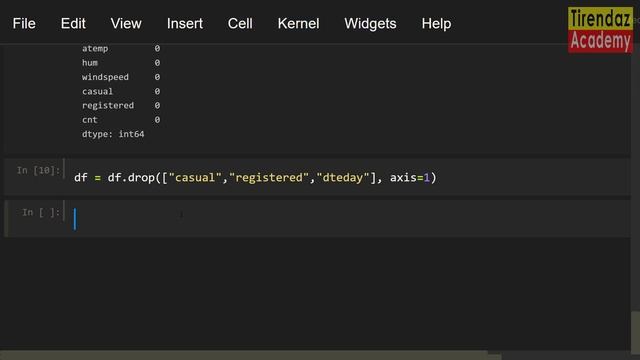This screenshot has height=360, width=640.
Task: Click the axis=1 argument in code
Action: click(410, 178)
